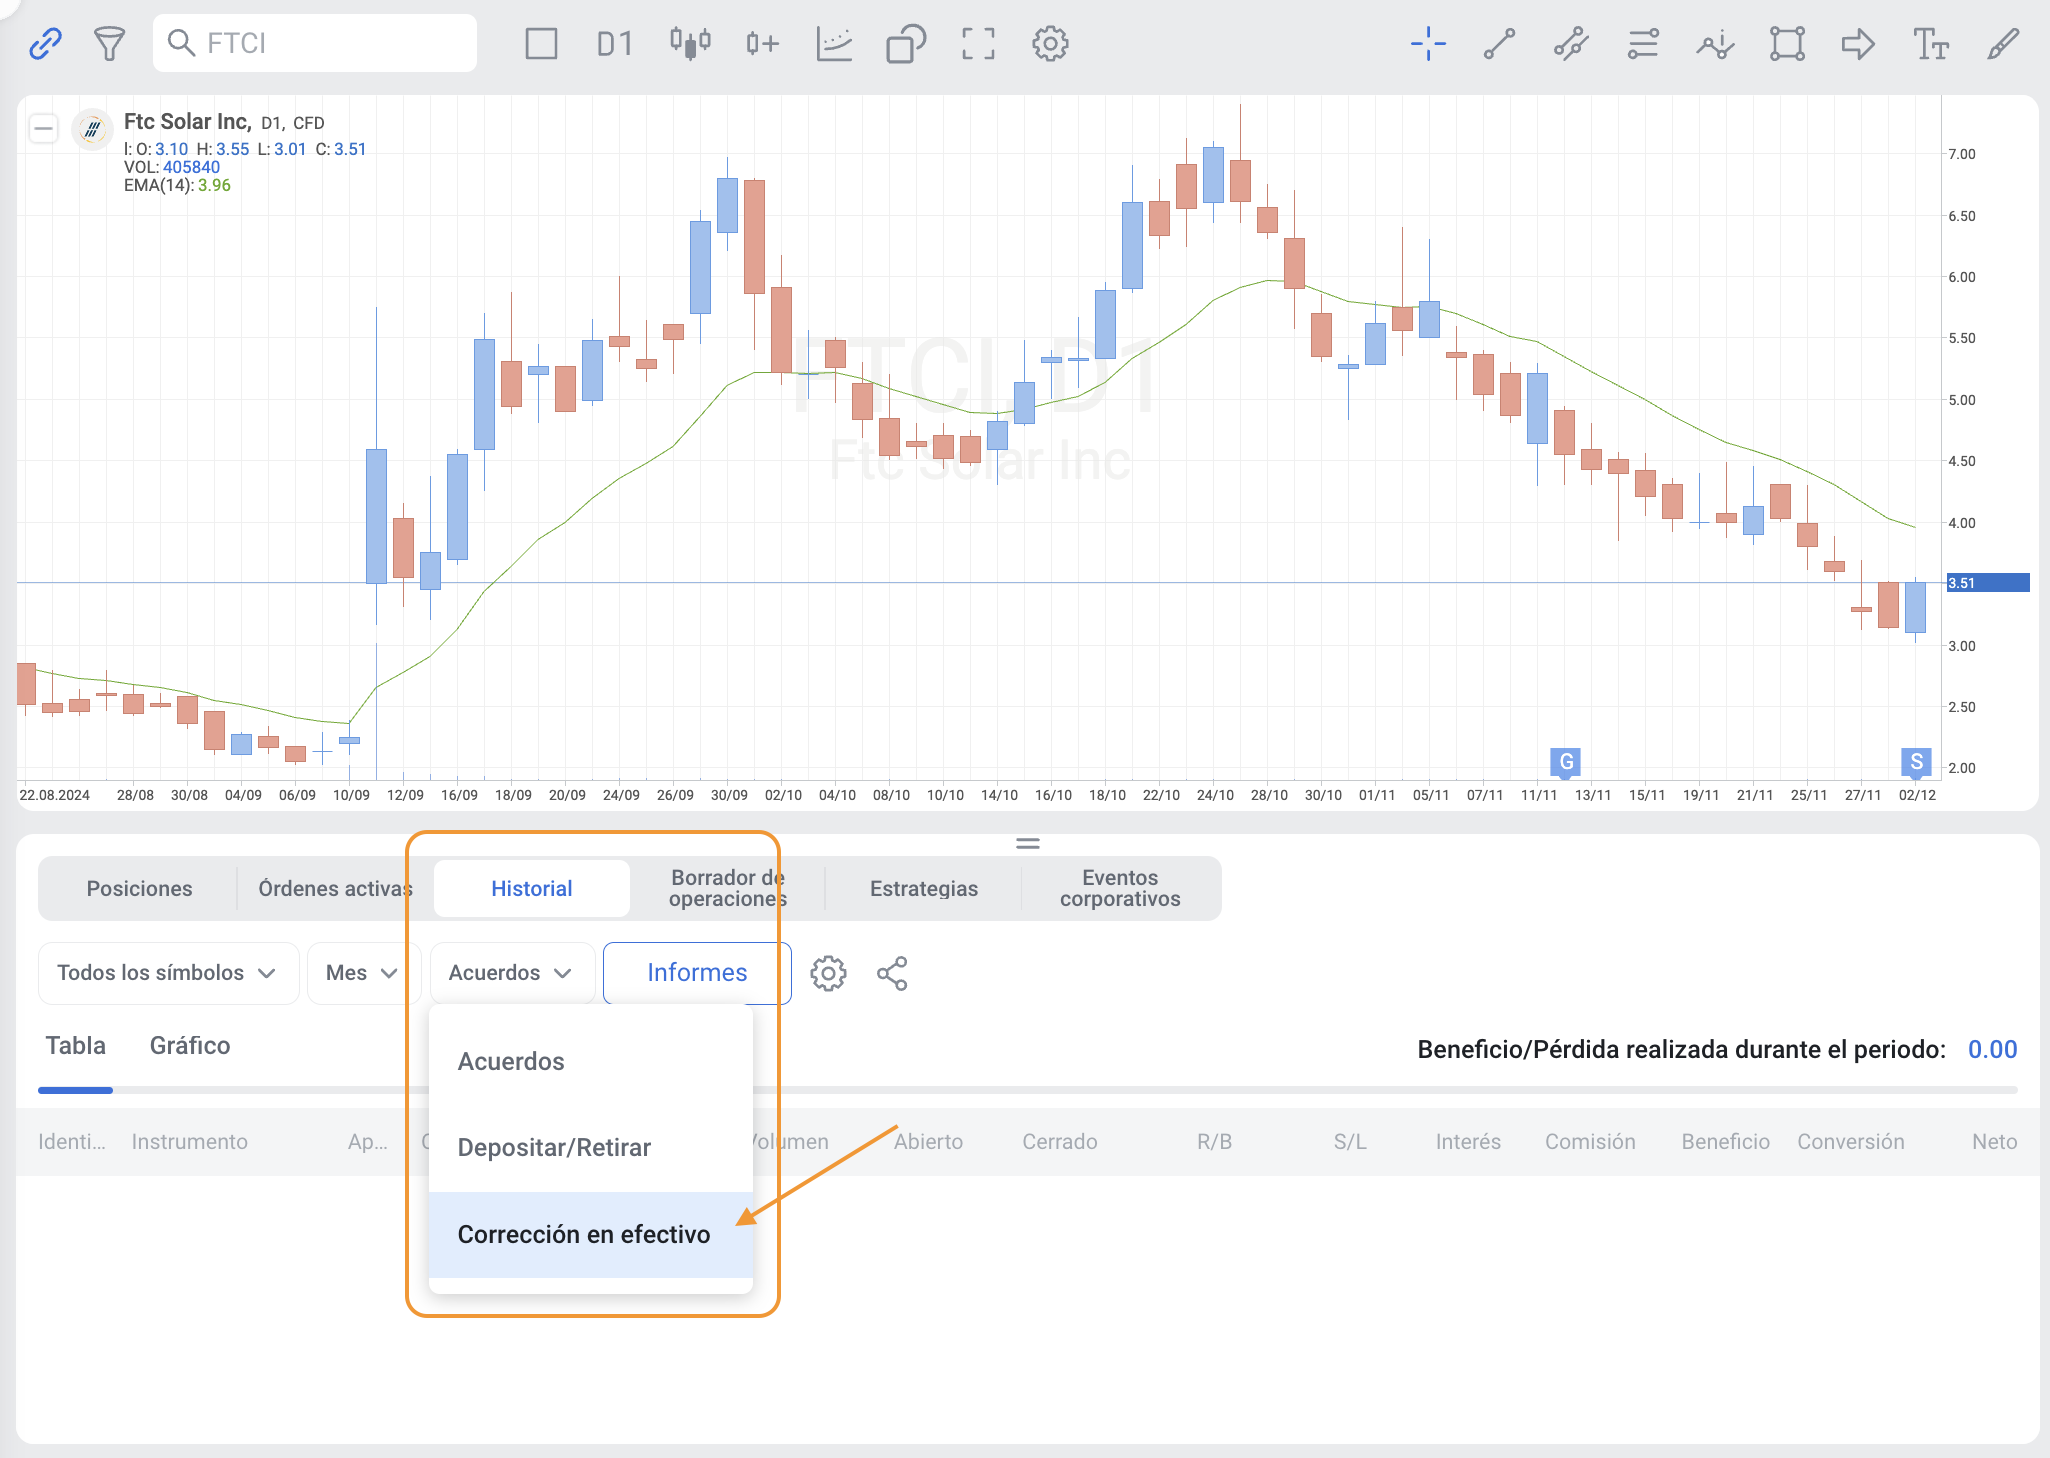Select the crosshair cursor tool
The width and height of the screenshot is (2050, 1458).
pos(1428,43)
